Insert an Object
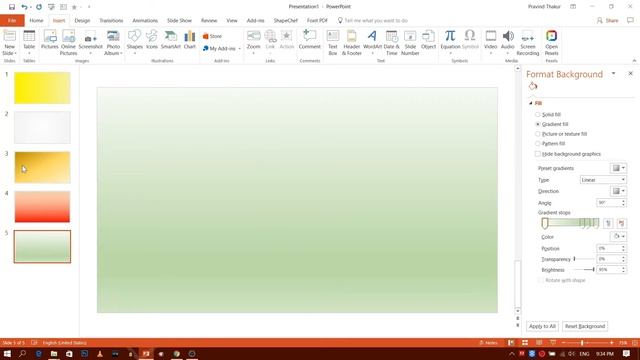Image resolution: width=640 pixels, height=360 pixels. (x=428, y=40)
